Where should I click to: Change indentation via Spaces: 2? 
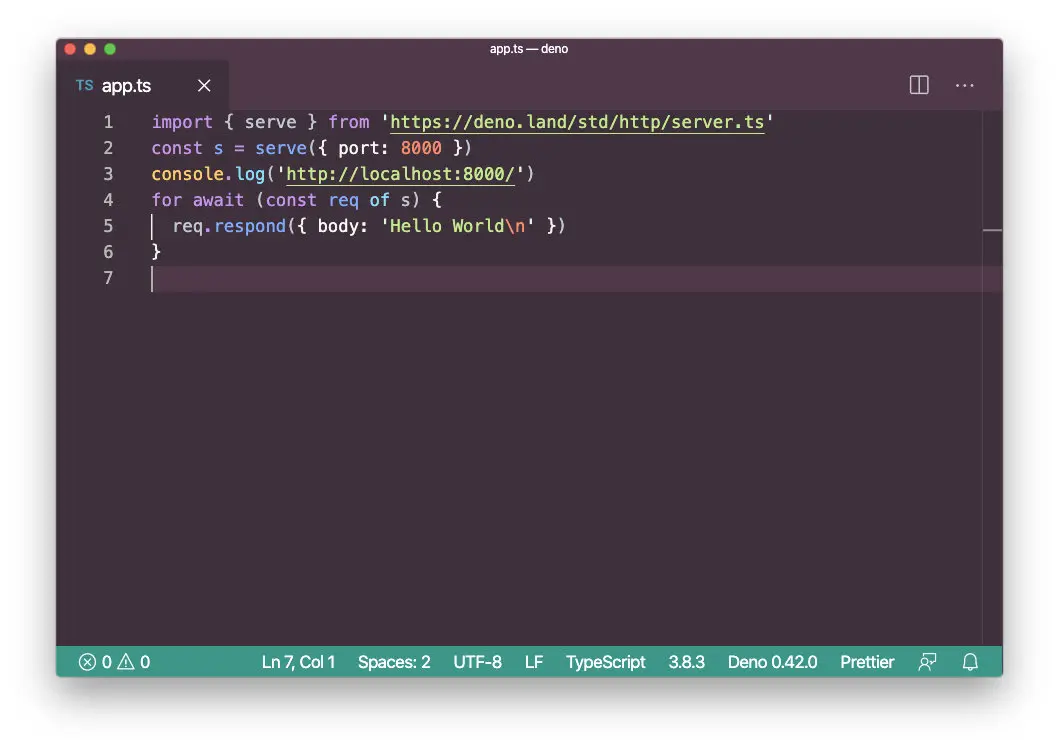tap(394, 662)
